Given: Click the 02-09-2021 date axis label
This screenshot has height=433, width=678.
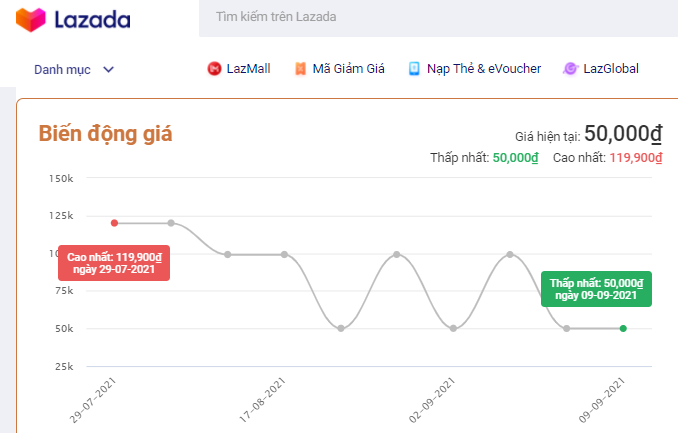Looking at the screenshot, I should point(430,399).
